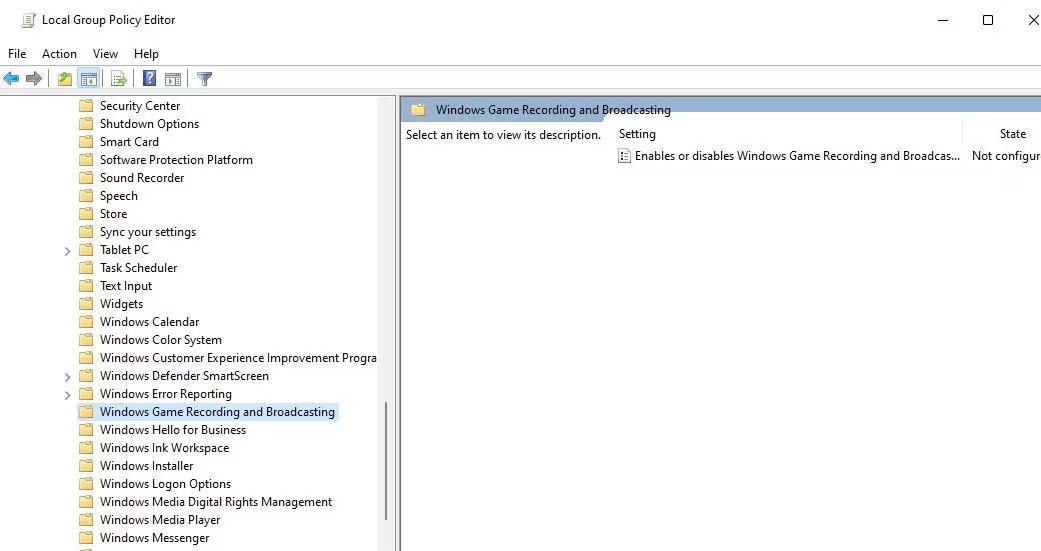Click the left pane's vertical scrollbar
The width and height of the screenshot is (1041, 551).
pyautogui.click(x=386, y=460)
